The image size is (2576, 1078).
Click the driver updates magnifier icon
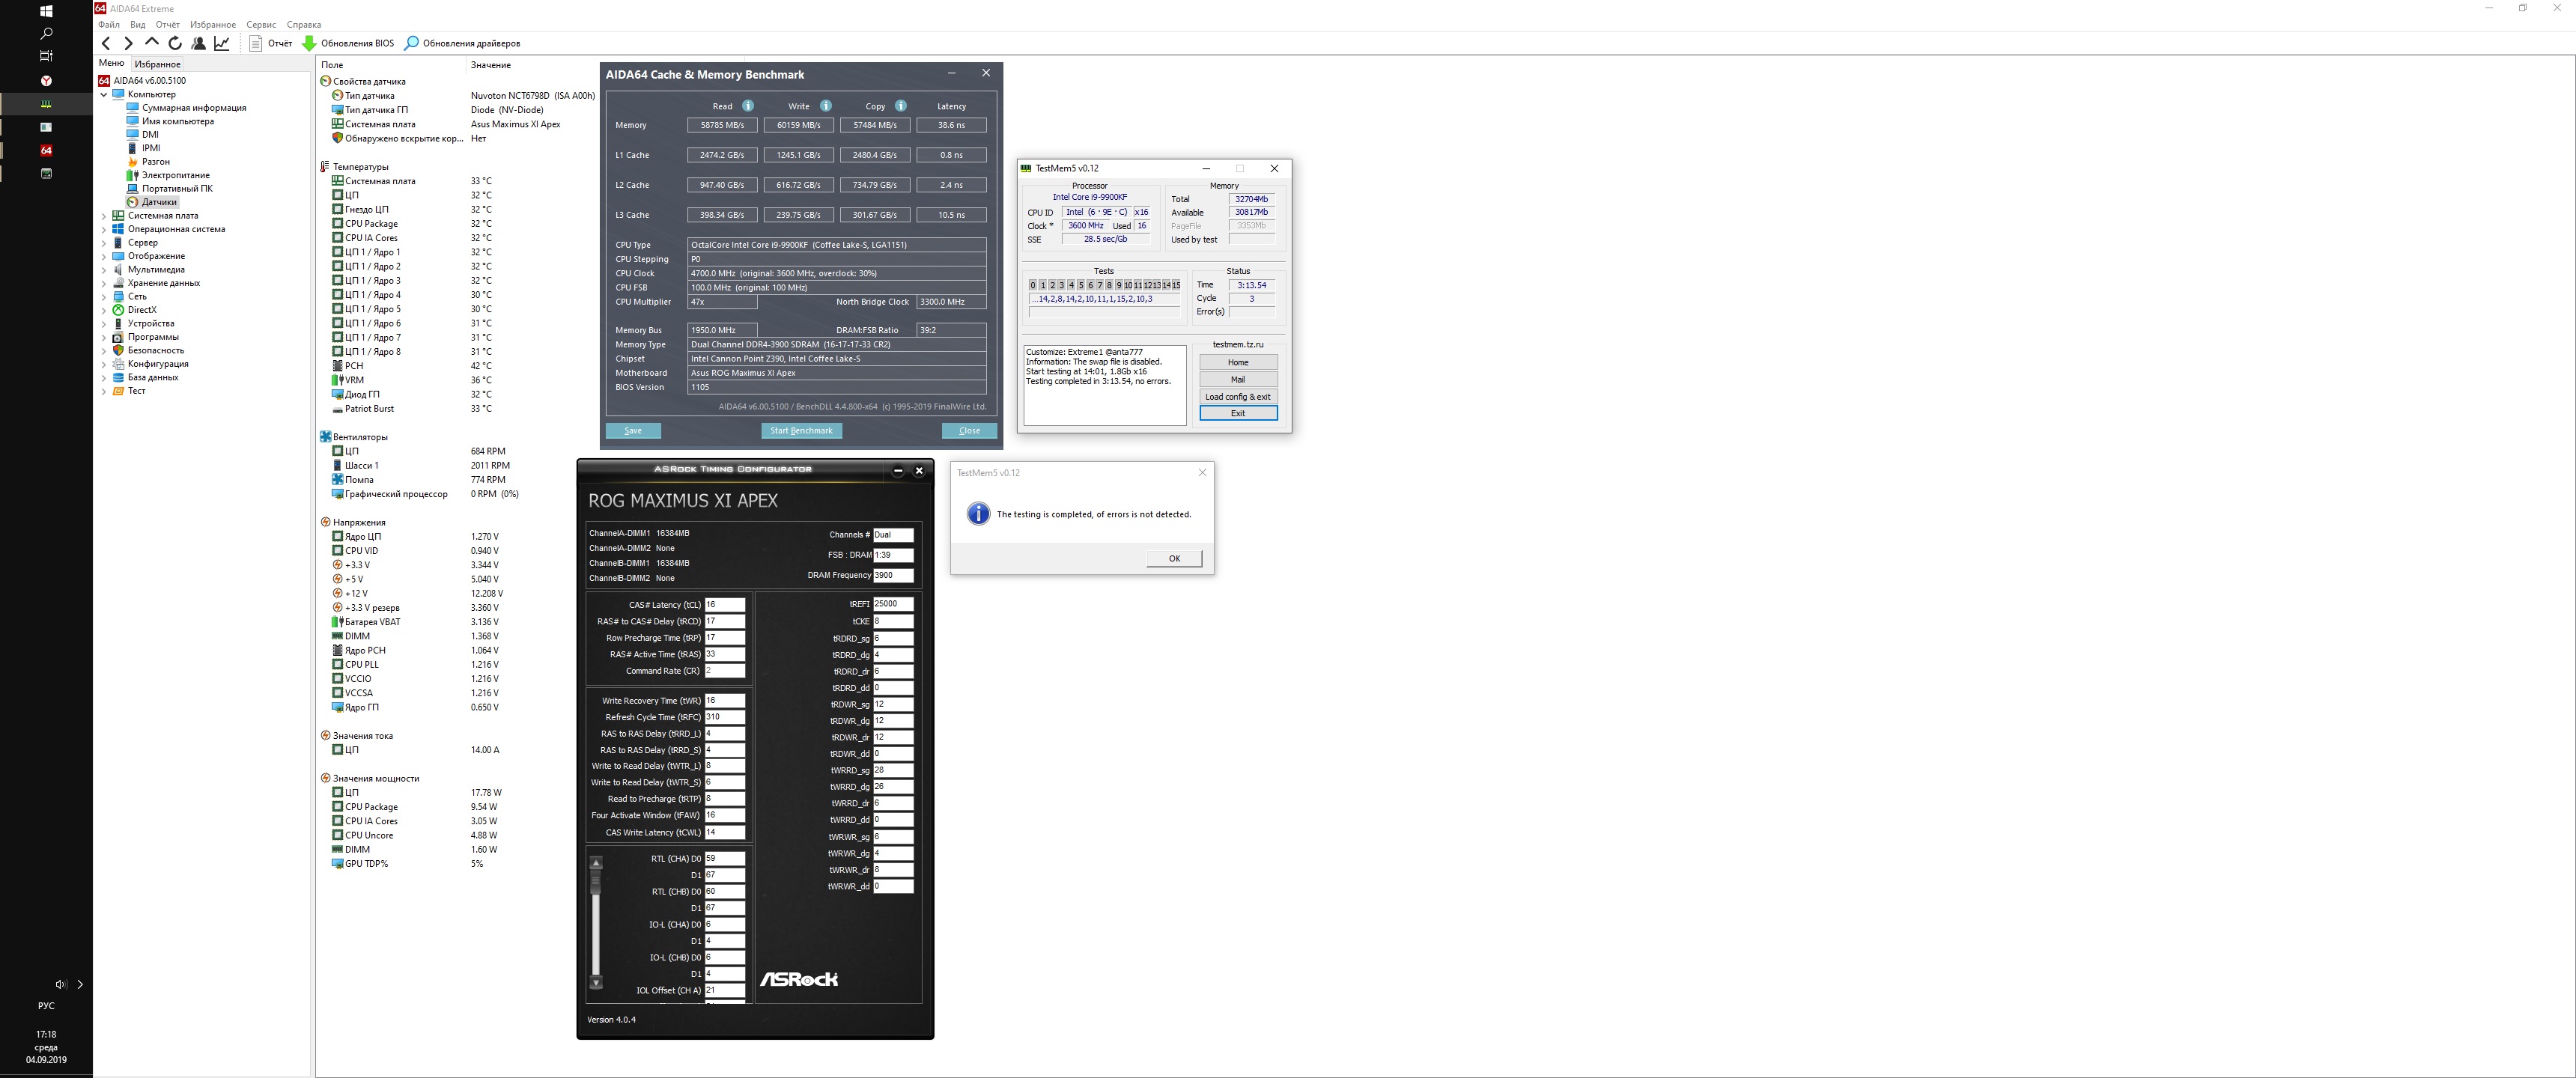pos(411,43)
